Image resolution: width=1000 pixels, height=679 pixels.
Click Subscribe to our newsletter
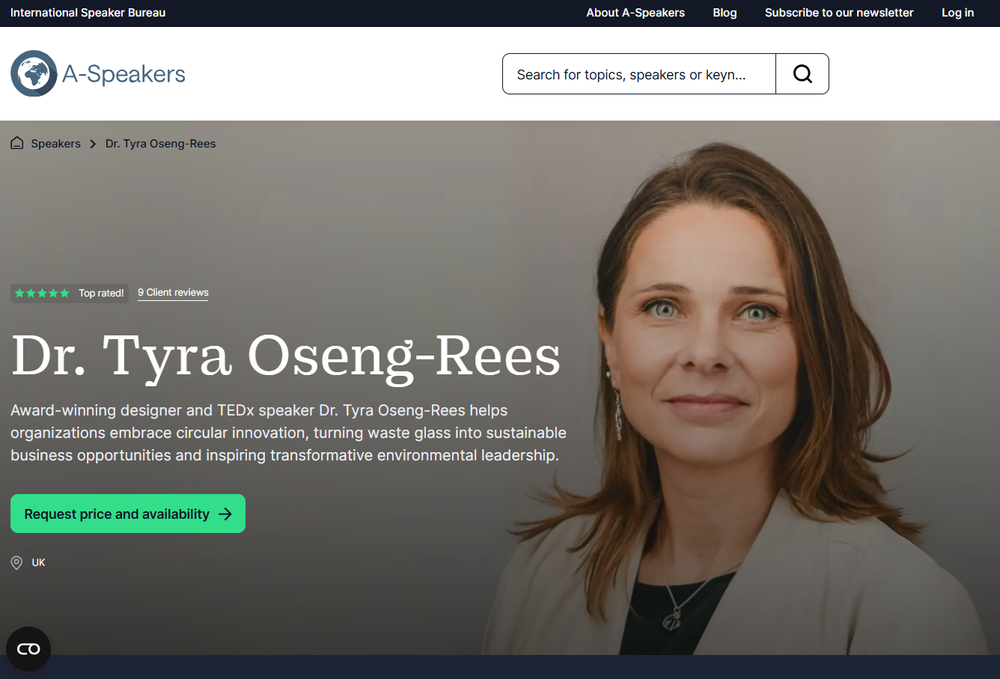pos(839,13)
